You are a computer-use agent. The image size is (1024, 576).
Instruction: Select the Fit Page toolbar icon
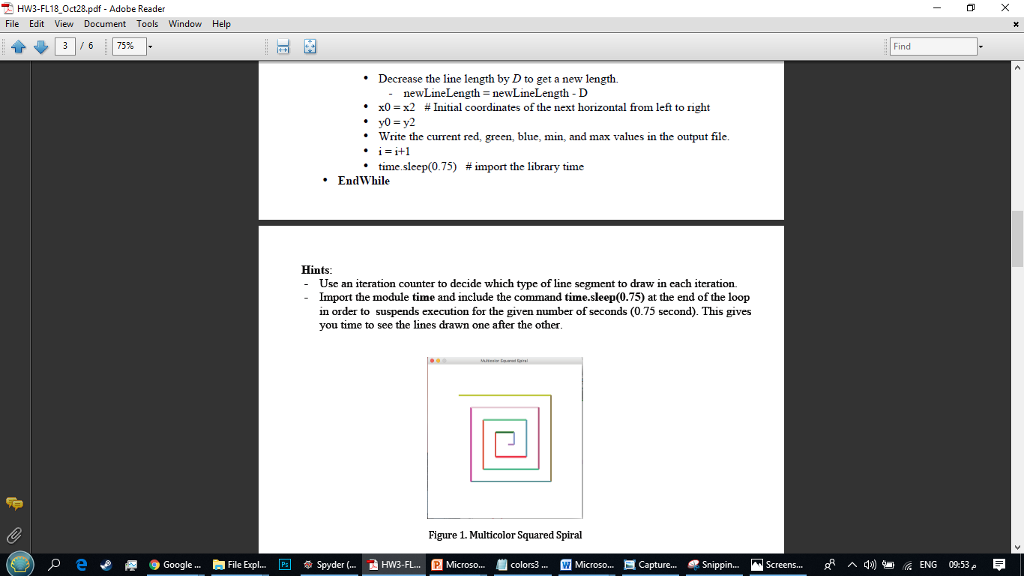tap(309, 46)
